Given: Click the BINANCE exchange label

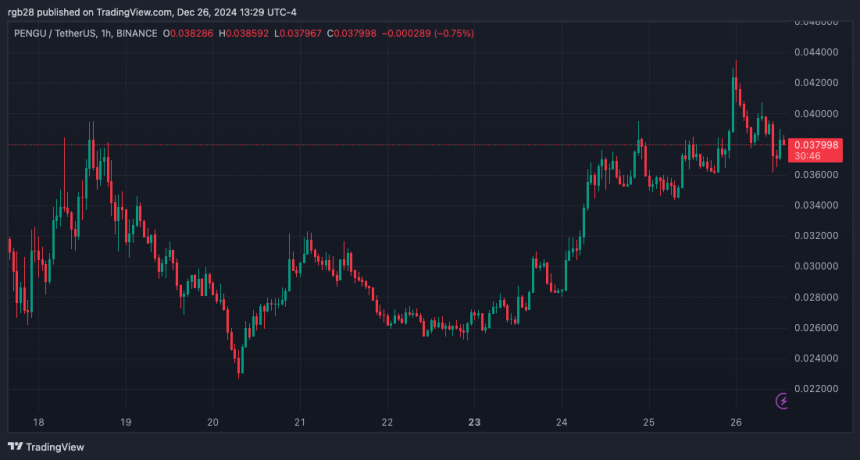Looking at the screenshot, I should tap(137, 33).
